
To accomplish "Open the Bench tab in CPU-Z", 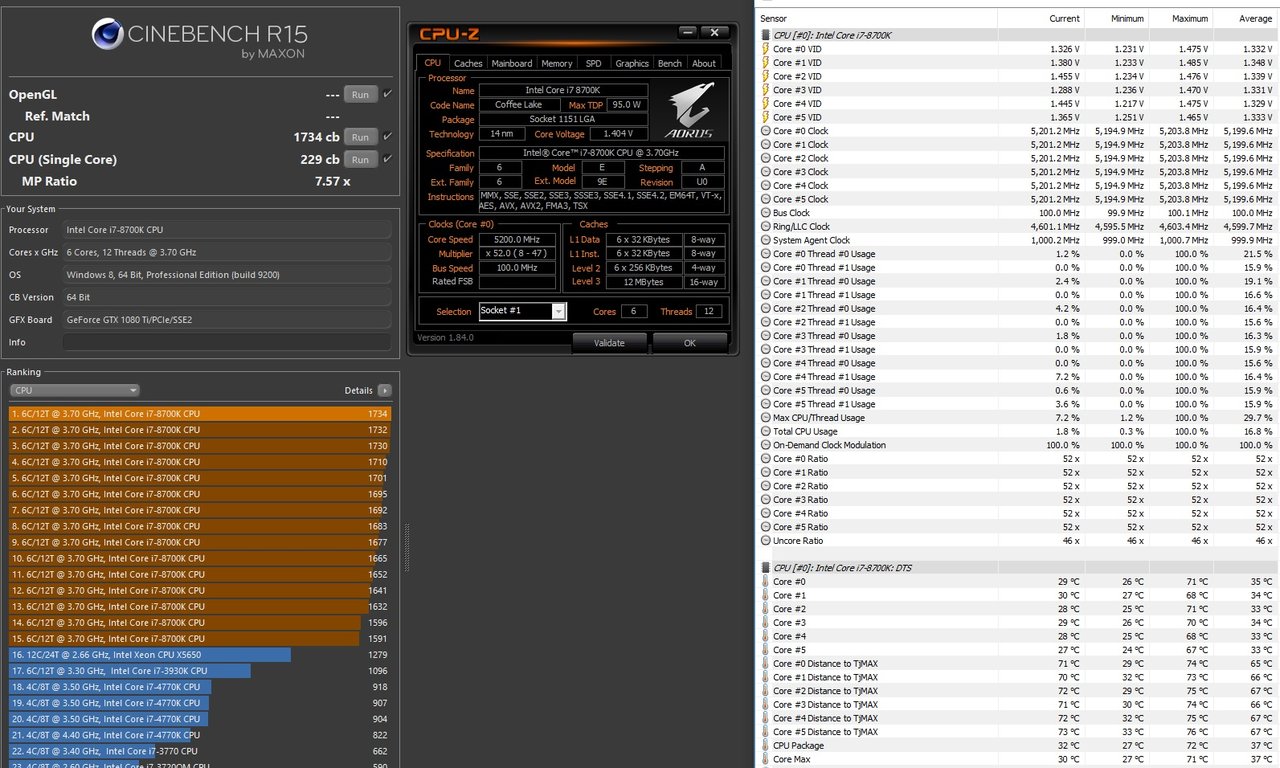I will point(670,63).
